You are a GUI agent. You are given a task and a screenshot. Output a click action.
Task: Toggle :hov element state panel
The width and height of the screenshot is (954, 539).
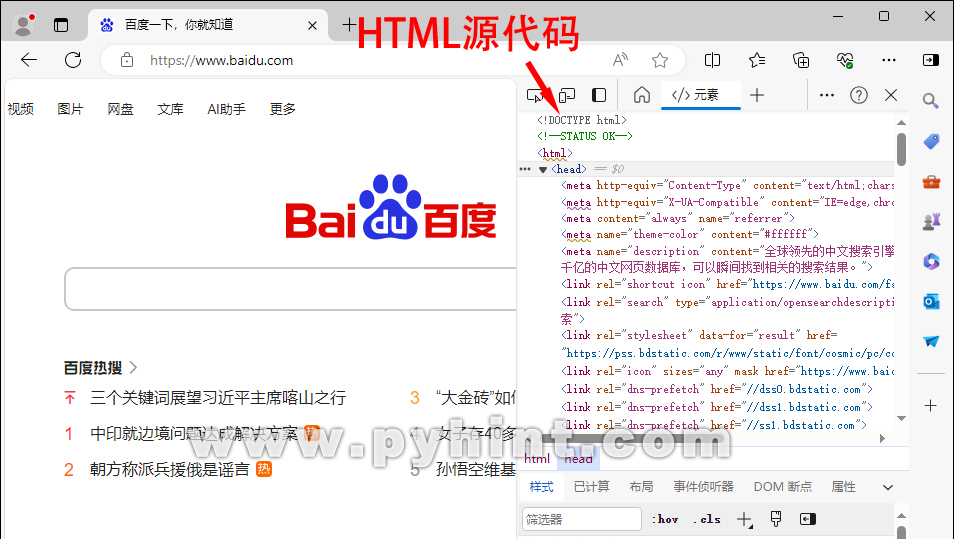[x=665, y=520]
